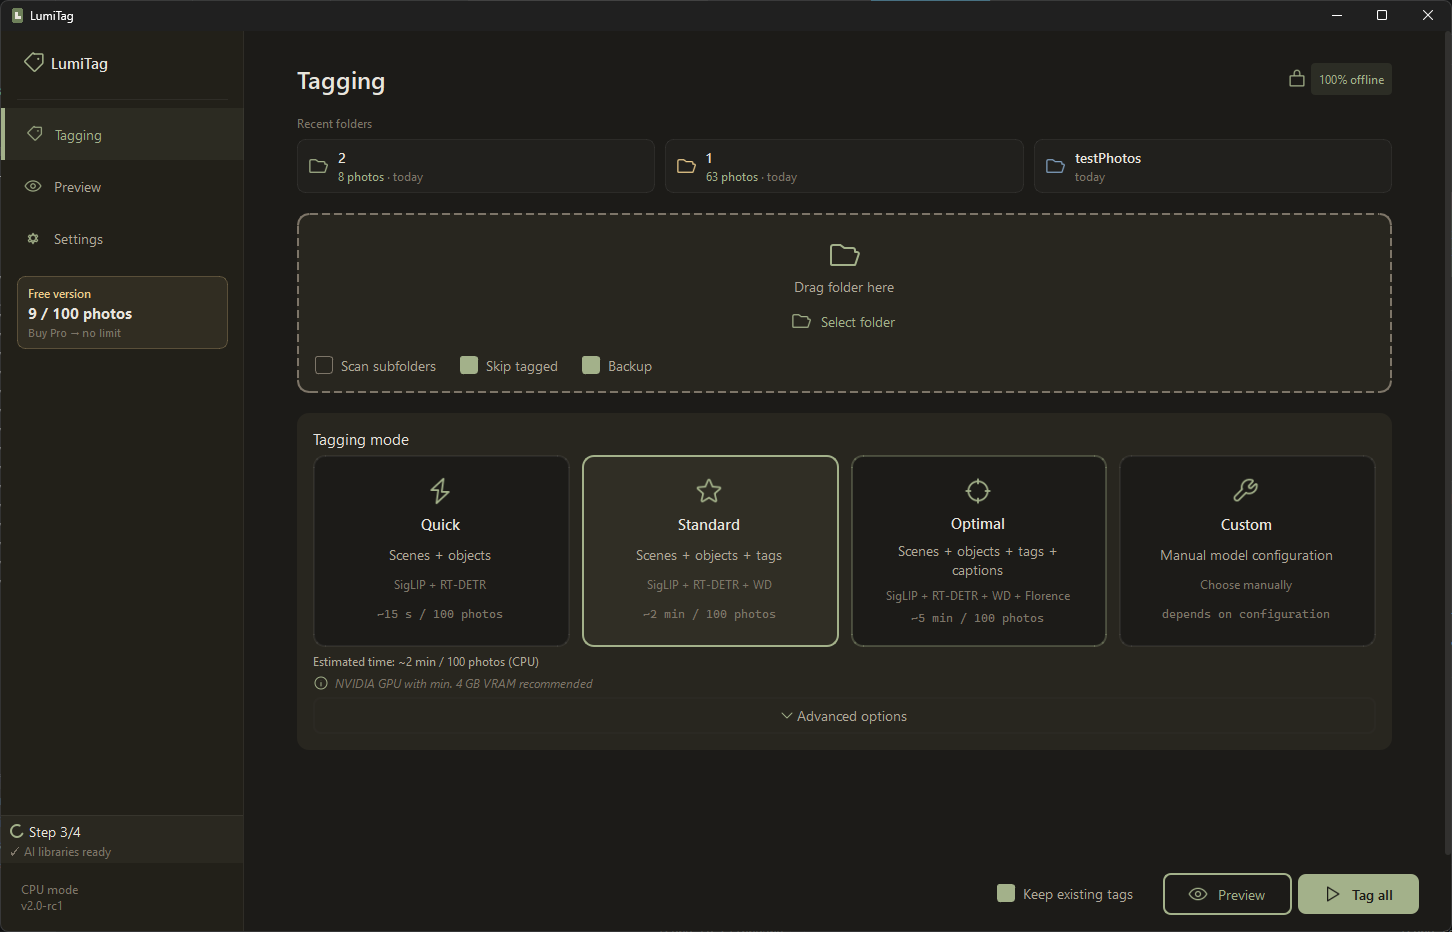This screenshot has width=1452, height=932.
Task: Toggle the Skip tagged checkbox
Action: click(x=469, y=365)
